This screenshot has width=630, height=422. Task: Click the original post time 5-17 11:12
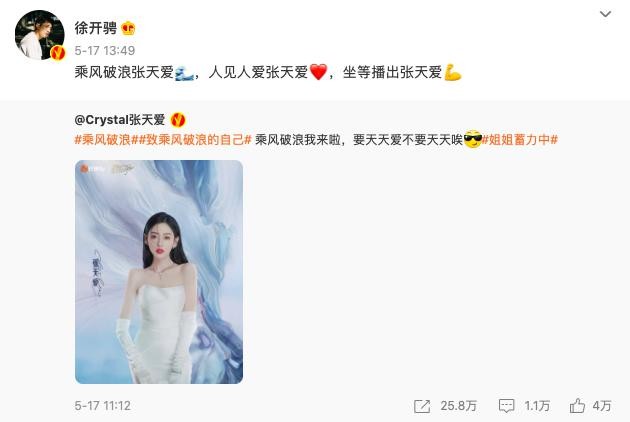[102, 406]
